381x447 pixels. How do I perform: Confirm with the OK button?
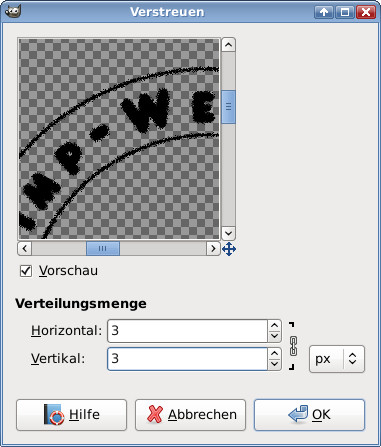(x=309, y=415)
